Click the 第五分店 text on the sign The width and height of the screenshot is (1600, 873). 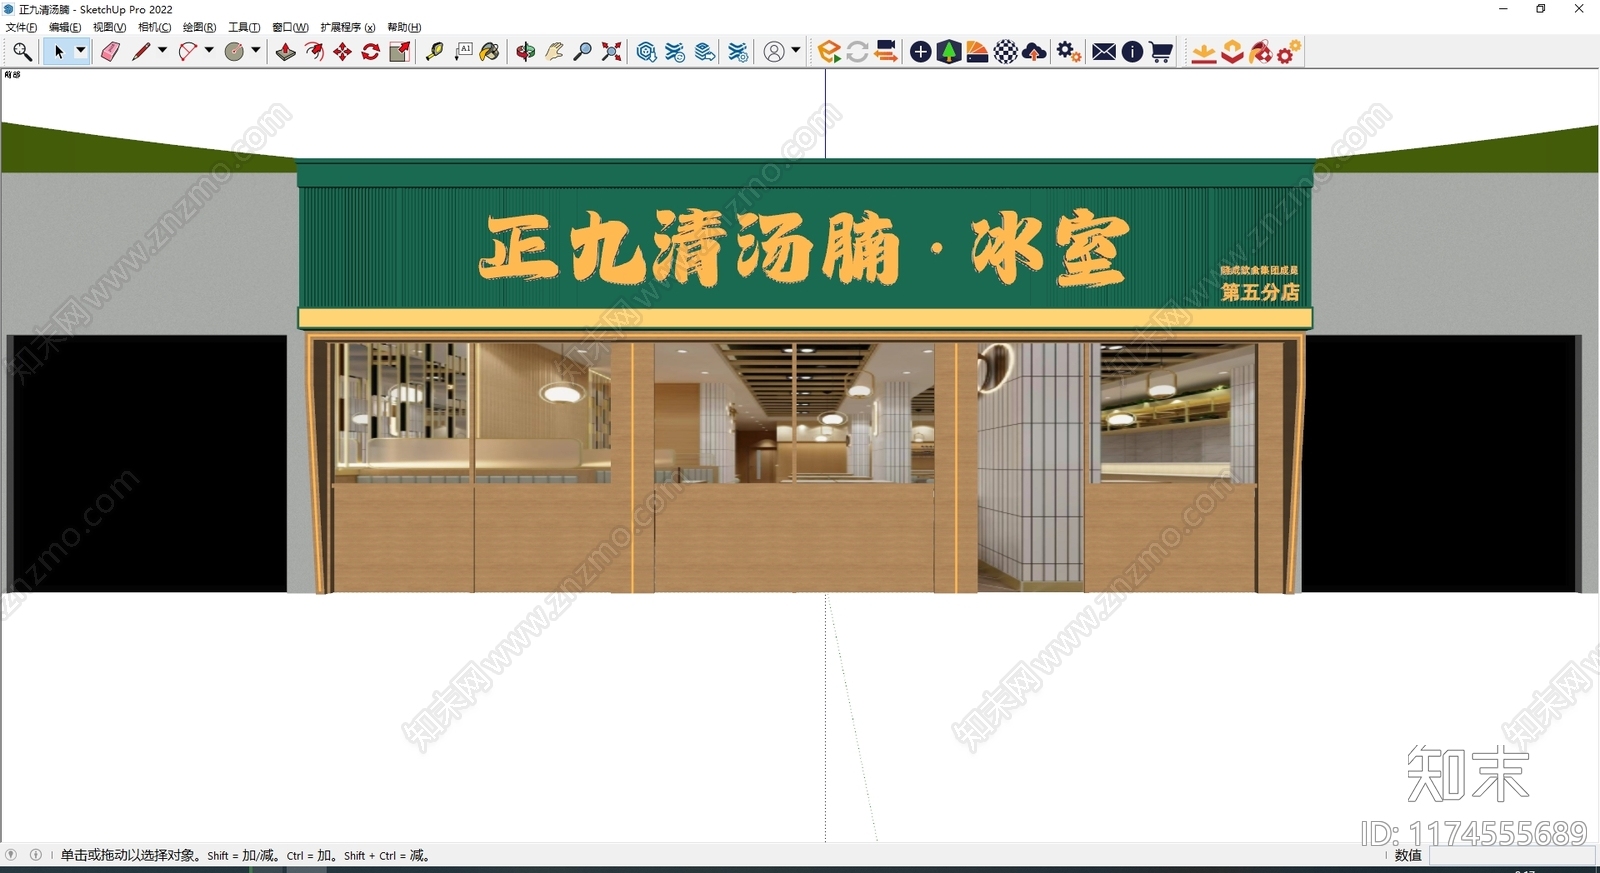[x=1260, y=292]
